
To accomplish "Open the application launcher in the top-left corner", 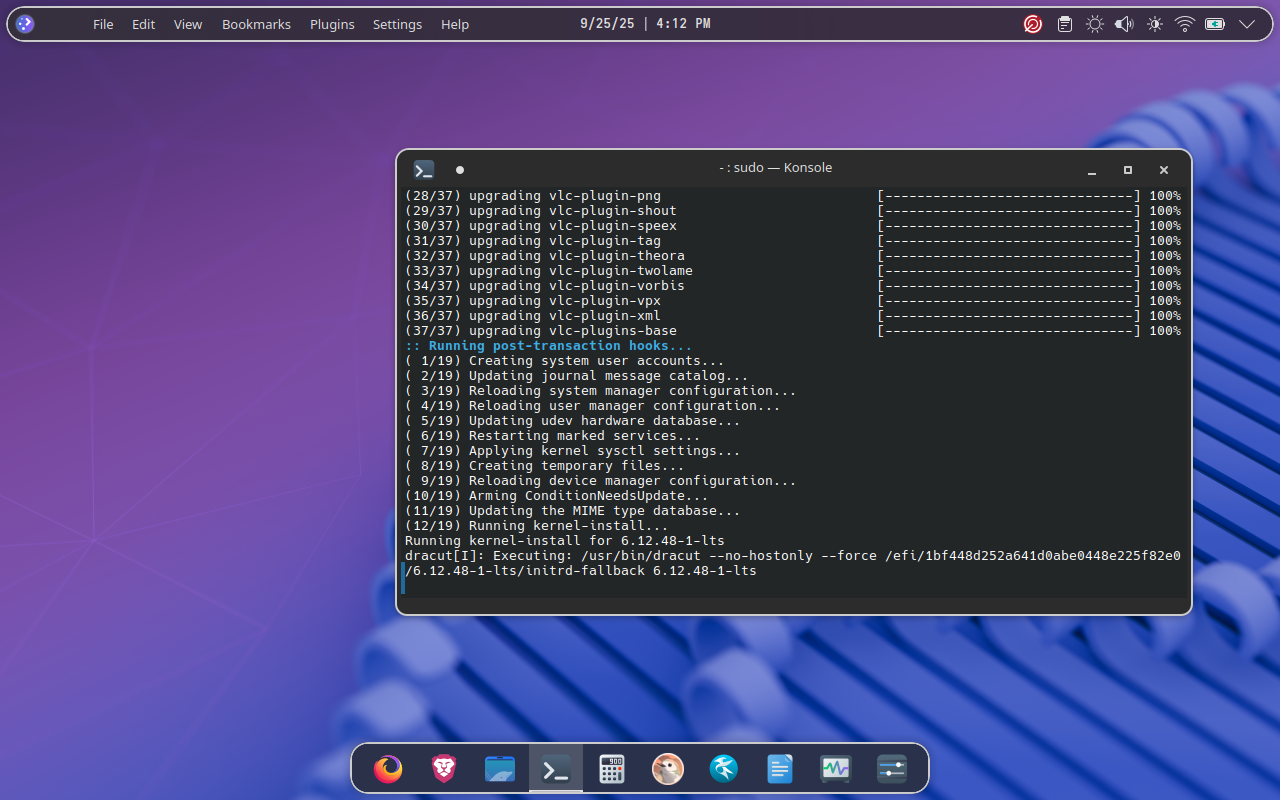I will (25, 24).
